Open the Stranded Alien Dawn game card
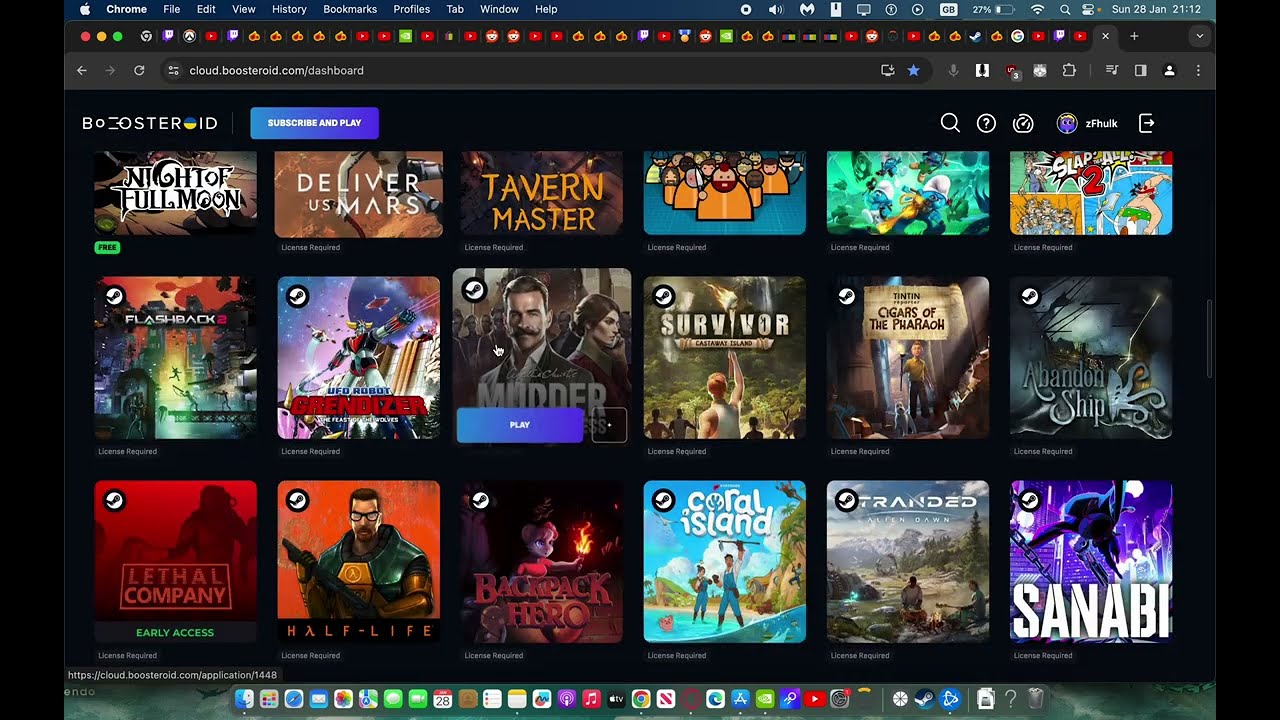Screen dimensions: 1280x720 908,561
